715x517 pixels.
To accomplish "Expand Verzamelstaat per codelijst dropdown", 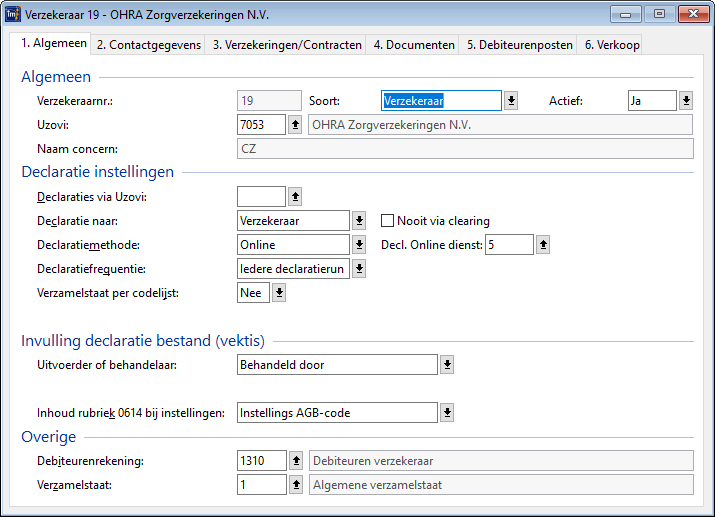I will point(279,293).
